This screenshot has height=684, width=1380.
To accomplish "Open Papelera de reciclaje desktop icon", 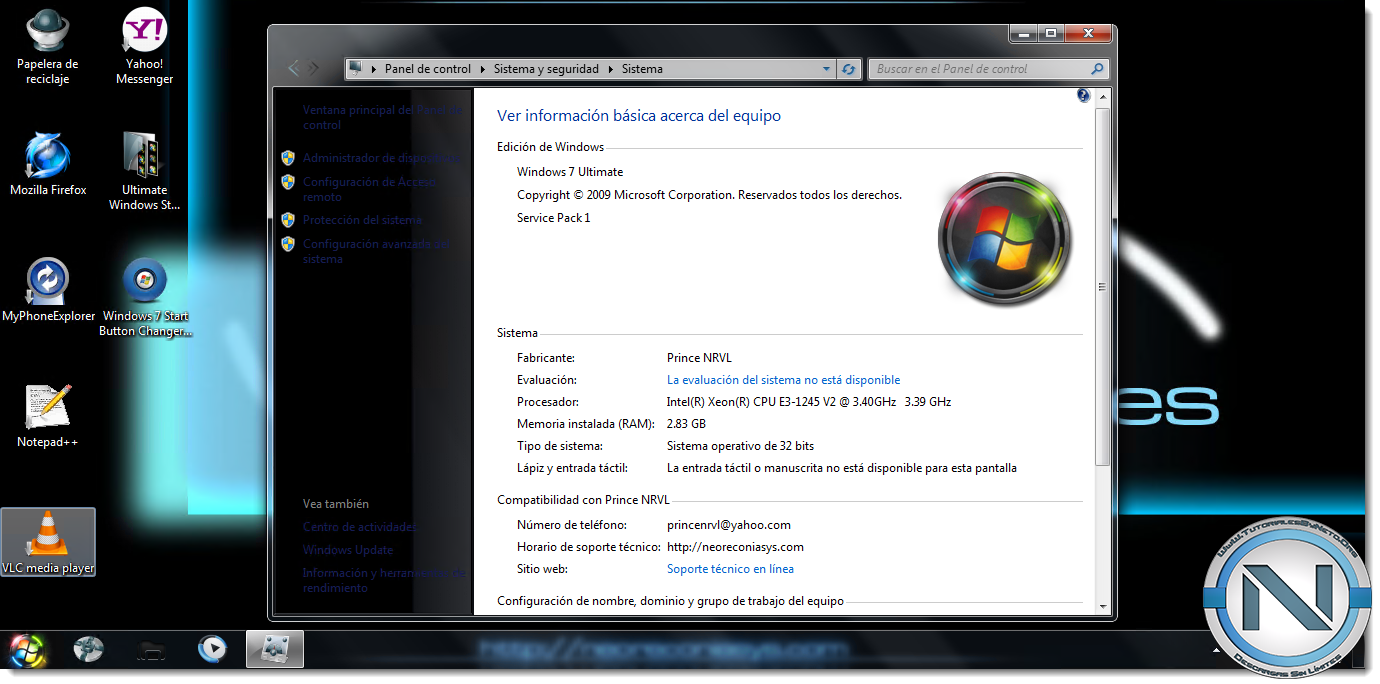I will 47,47.
